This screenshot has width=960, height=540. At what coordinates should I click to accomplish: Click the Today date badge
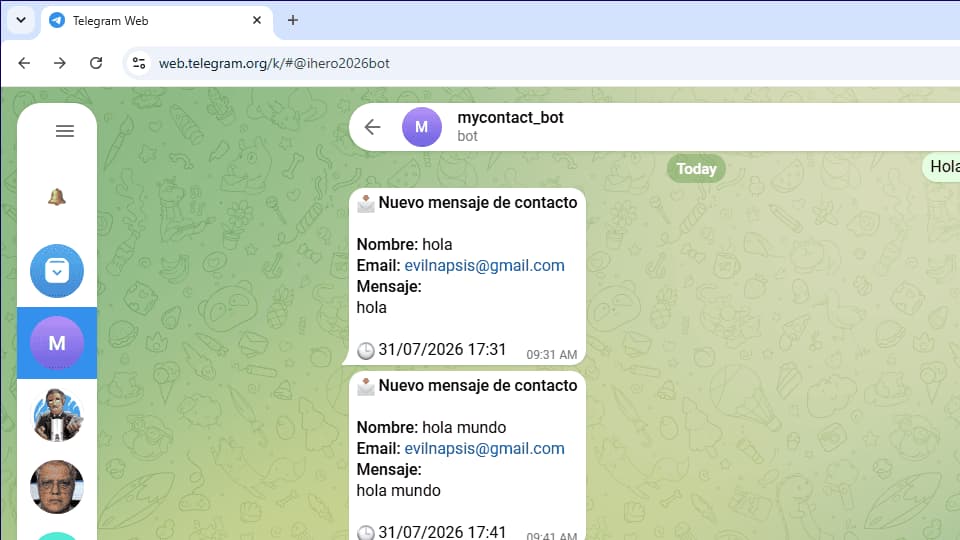pyautogui.click(x=696, y=168)
